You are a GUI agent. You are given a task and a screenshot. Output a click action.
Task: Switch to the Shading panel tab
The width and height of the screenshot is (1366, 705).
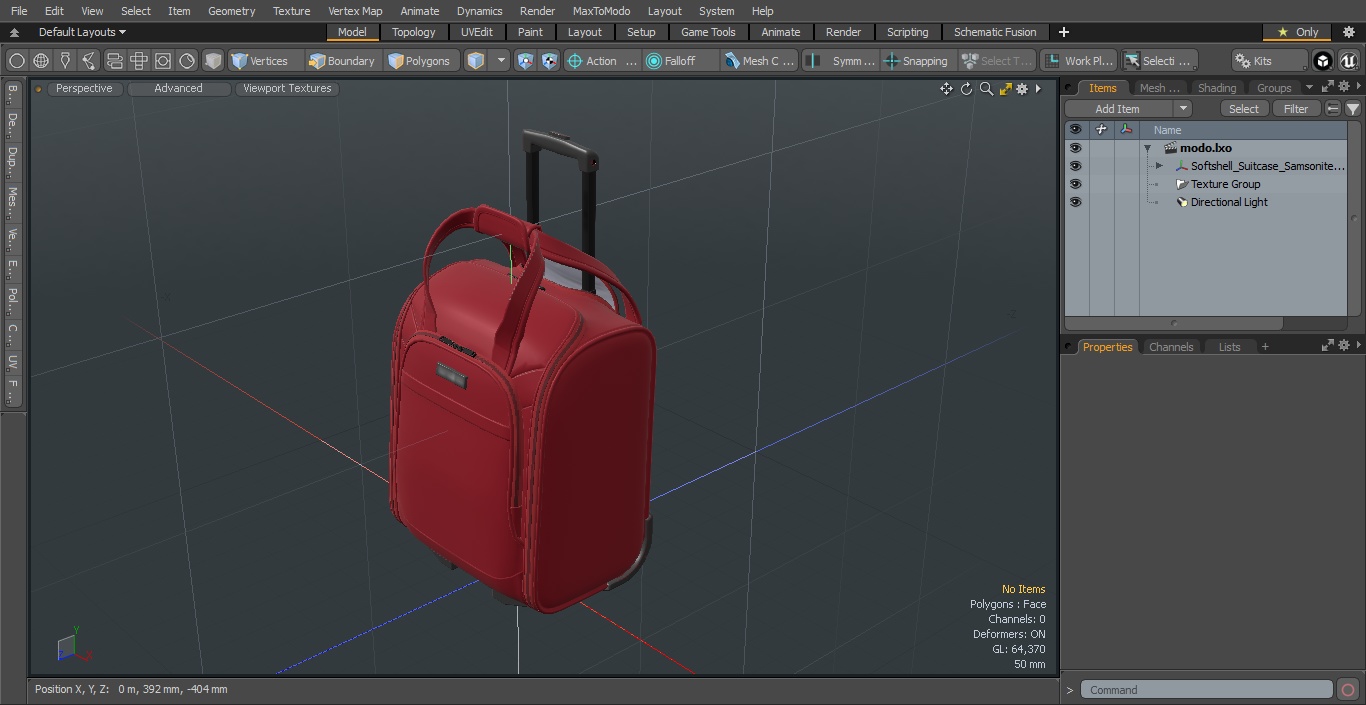[1217, 88]
